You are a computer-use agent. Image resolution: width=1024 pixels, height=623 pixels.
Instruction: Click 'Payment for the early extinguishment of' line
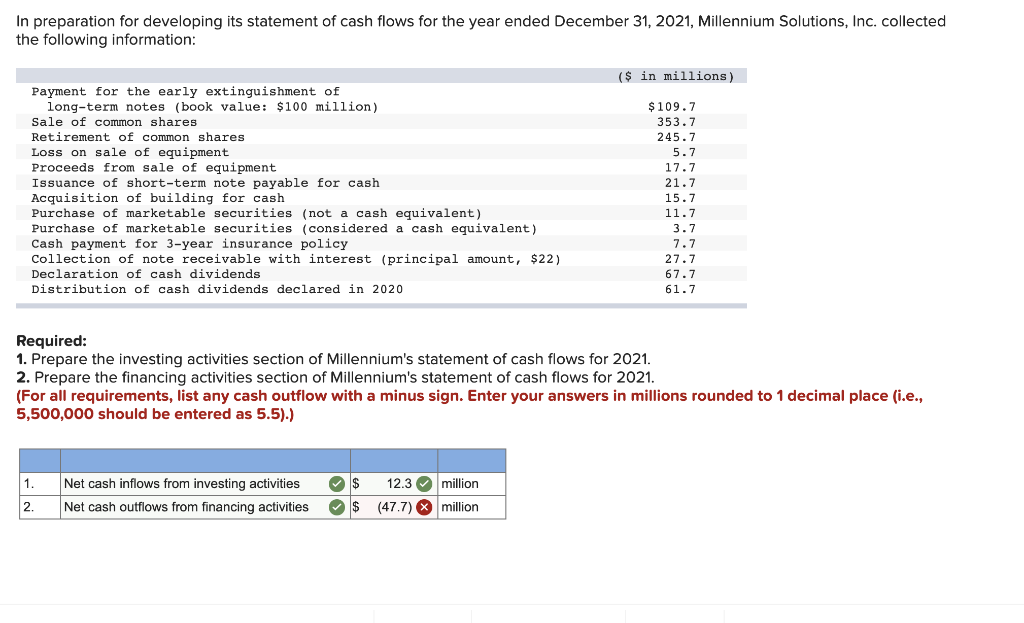[185, 91]
